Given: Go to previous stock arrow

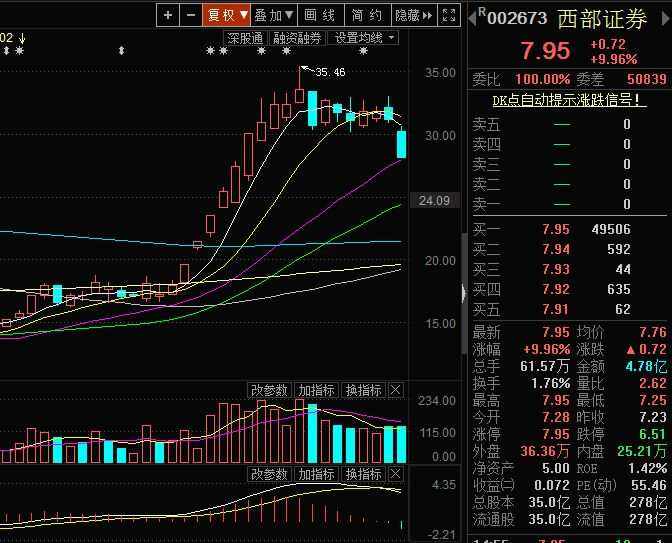Looking at the screenshot, I should 472,18.
